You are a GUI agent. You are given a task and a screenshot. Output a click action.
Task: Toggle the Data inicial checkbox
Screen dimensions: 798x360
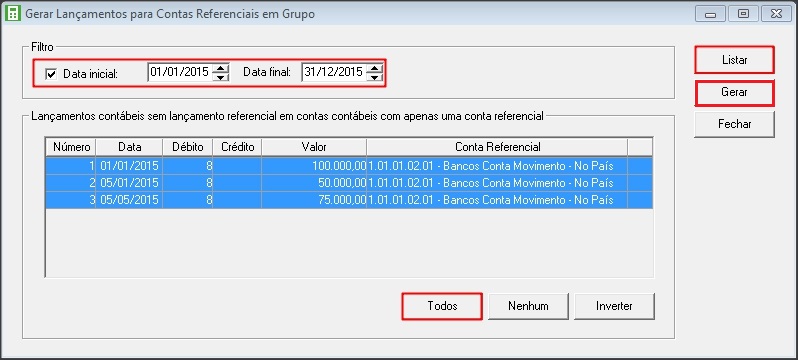[51, 74]
